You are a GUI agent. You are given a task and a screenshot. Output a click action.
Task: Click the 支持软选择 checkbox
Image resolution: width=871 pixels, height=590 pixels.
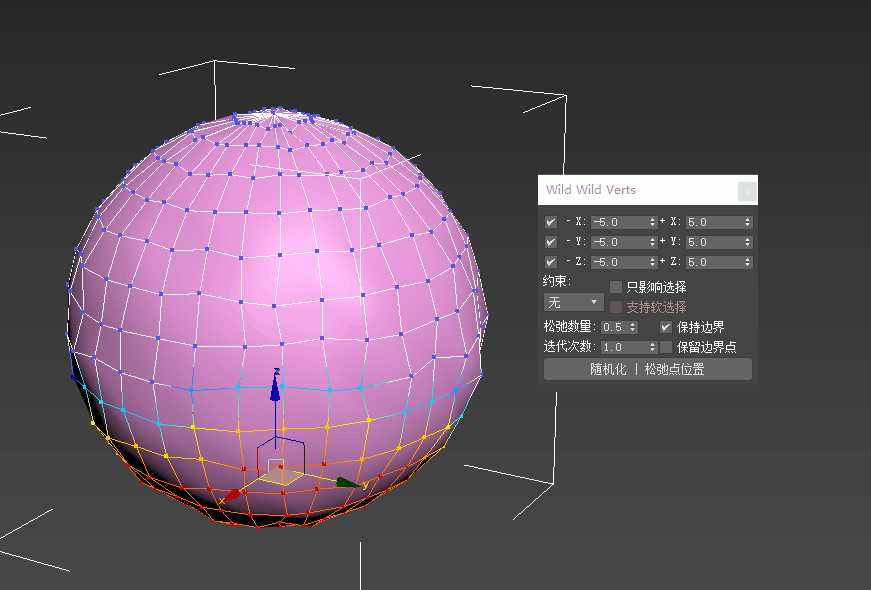615,307
